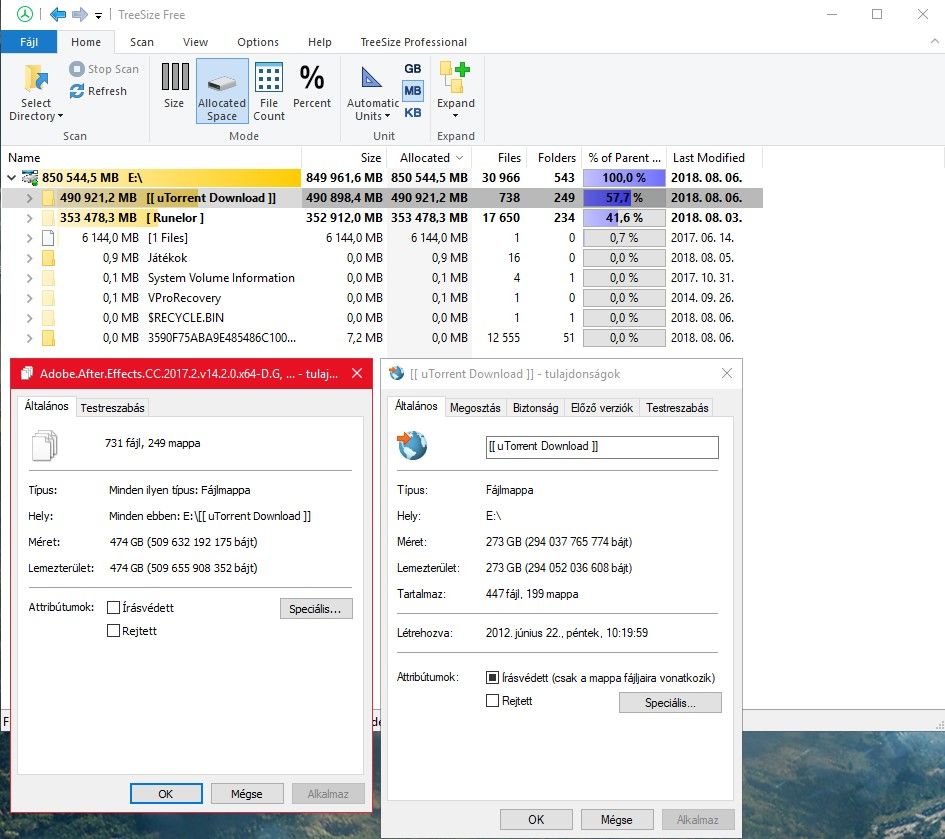
Task: Open the Help ribbon tab
Action: pyautogui.click(x=319, y=42)
